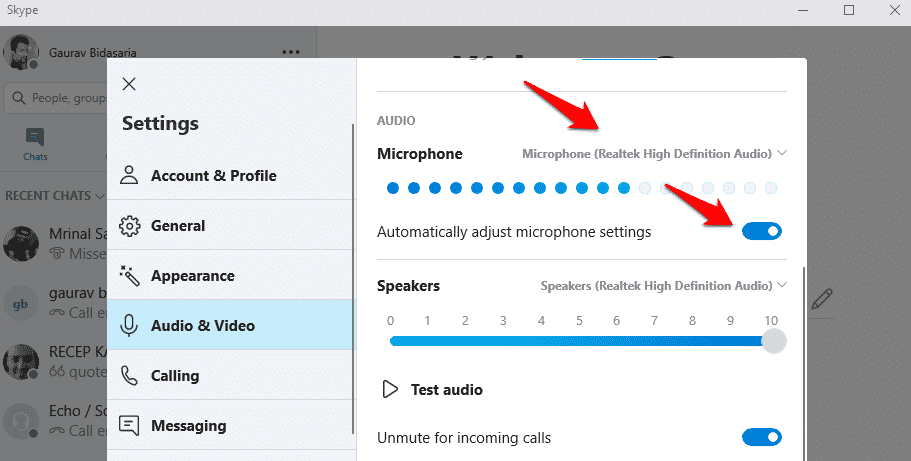Click the search magnifier icon
The height and width of the screenshot is (461, 911).
(19, 98)
